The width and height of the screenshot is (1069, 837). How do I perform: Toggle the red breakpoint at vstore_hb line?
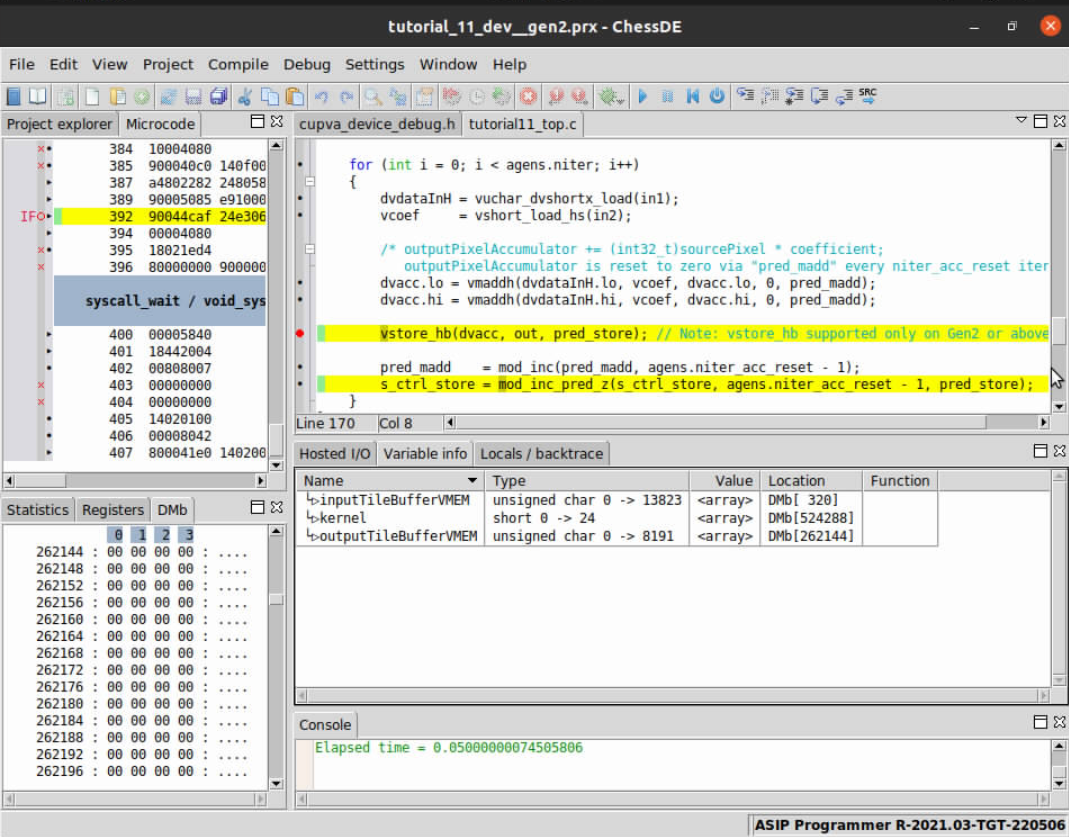301,333
